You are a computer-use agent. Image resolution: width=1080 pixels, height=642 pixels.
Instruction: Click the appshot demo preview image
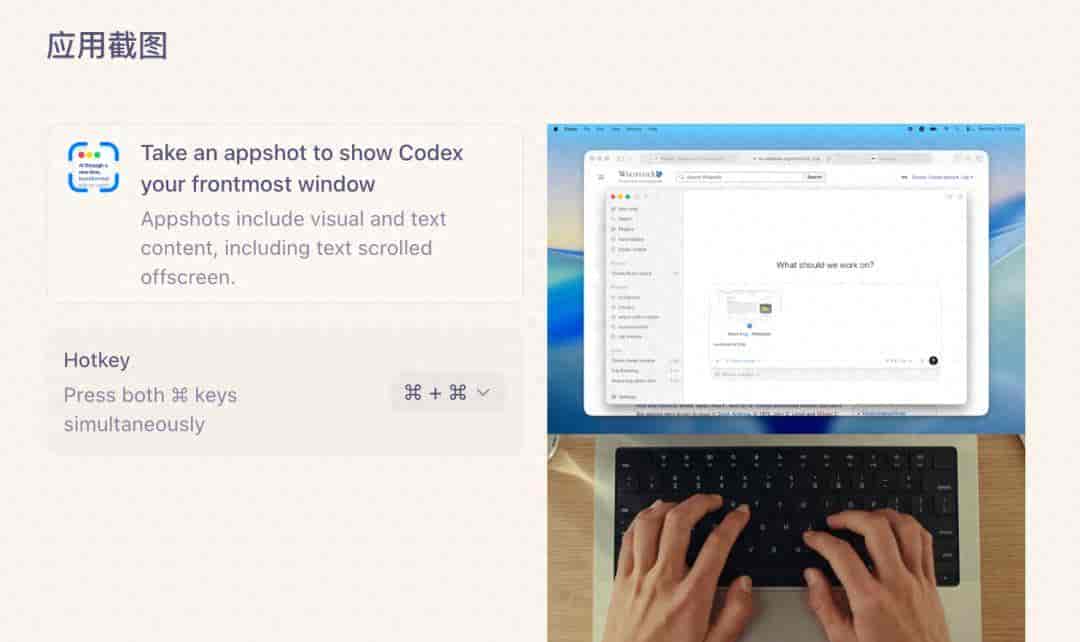(786, 382)
